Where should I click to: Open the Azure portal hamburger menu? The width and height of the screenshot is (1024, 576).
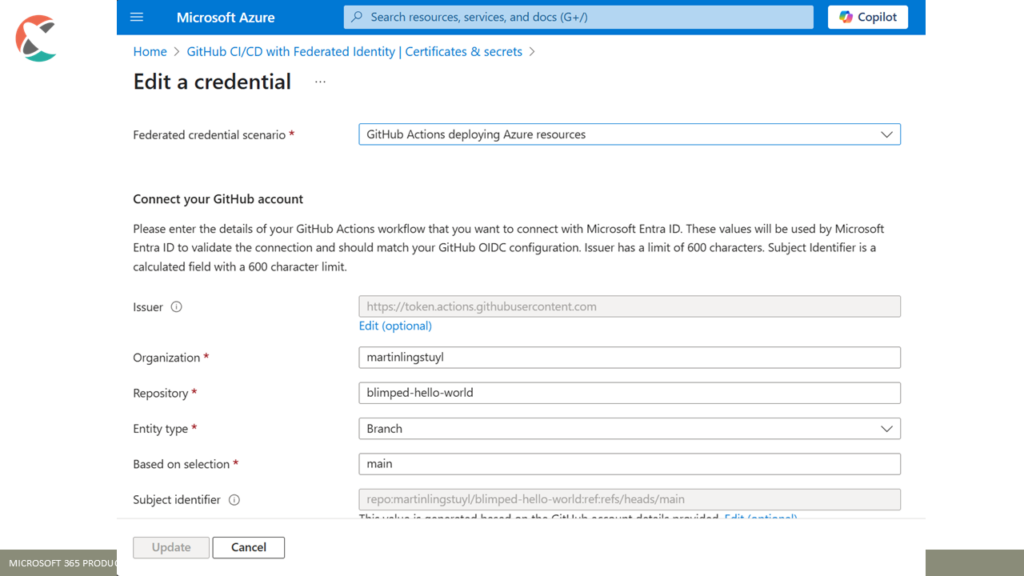pos(136,17)
